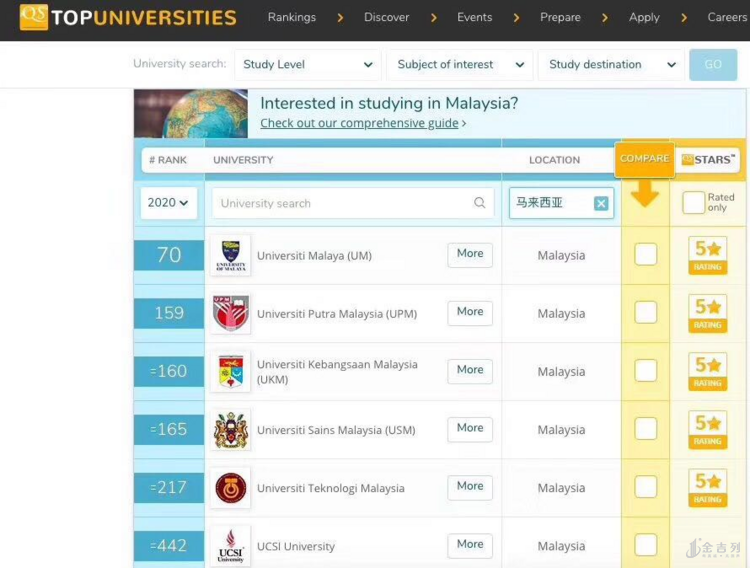Viewport: 750px width, 568px height.
Task: Click the magnifier icon in University search
Action: [x=479, y=203]
